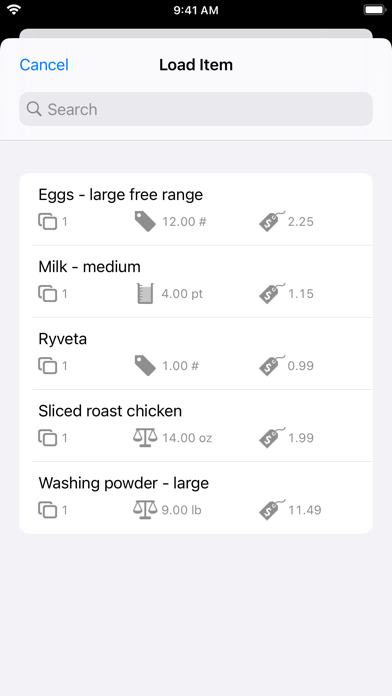Click the price tag icon next to 1.15

tap(272, 293)
